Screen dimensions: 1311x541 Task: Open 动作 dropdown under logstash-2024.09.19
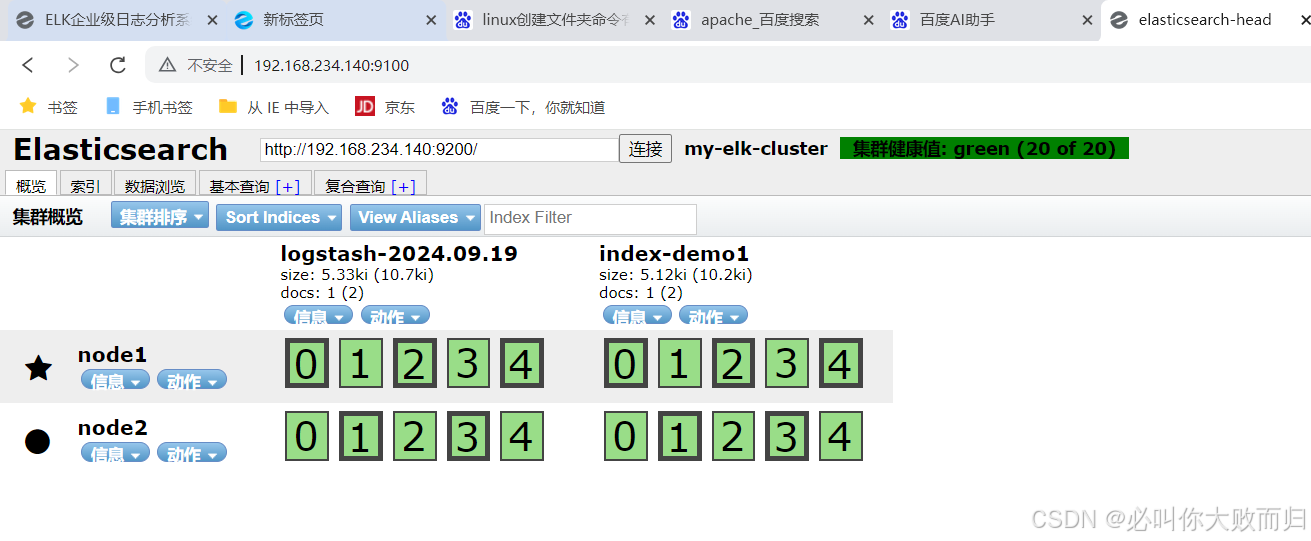(395, 316)
